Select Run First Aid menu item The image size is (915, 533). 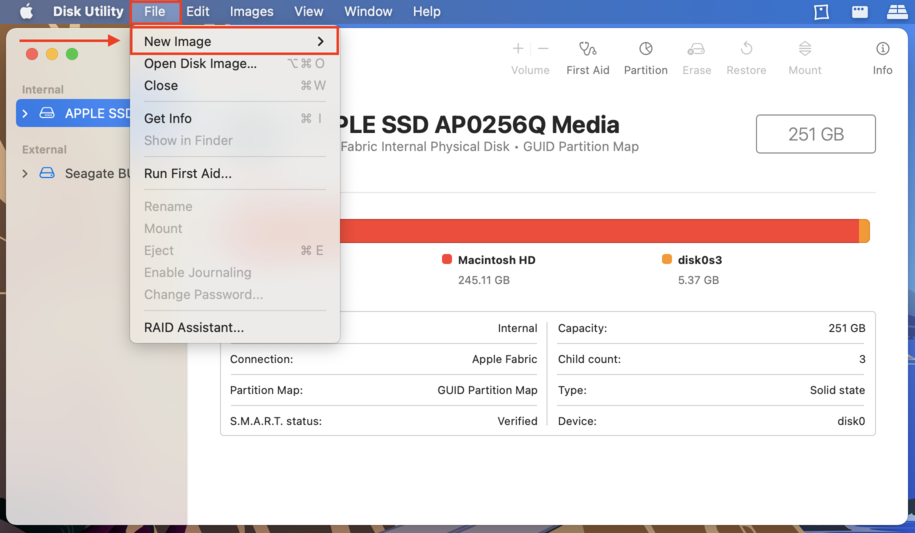coord(235,173)
